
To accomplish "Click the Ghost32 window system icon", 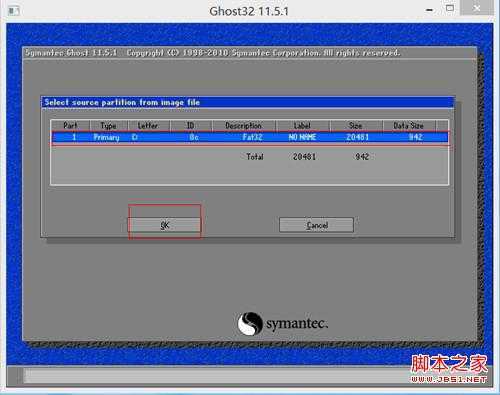I will click(x=13, y=11).
